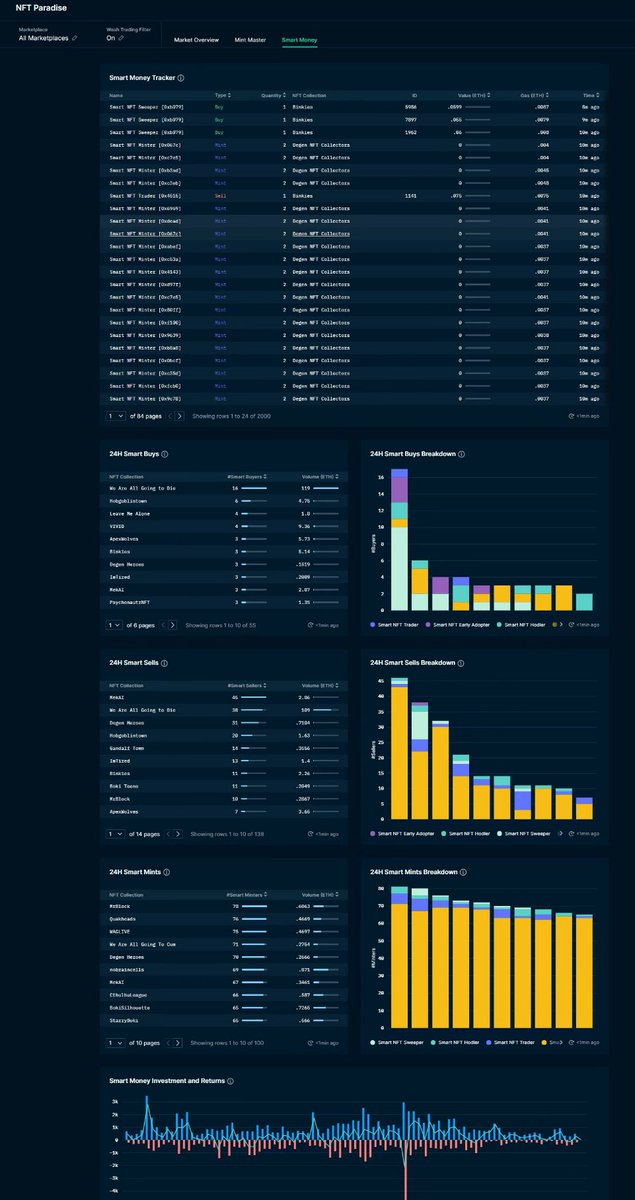Screen dimensions: 635x1200
Task: Go to next page in 24H Smart Buys
Action: pyautogui.click(x=172, y=625)
